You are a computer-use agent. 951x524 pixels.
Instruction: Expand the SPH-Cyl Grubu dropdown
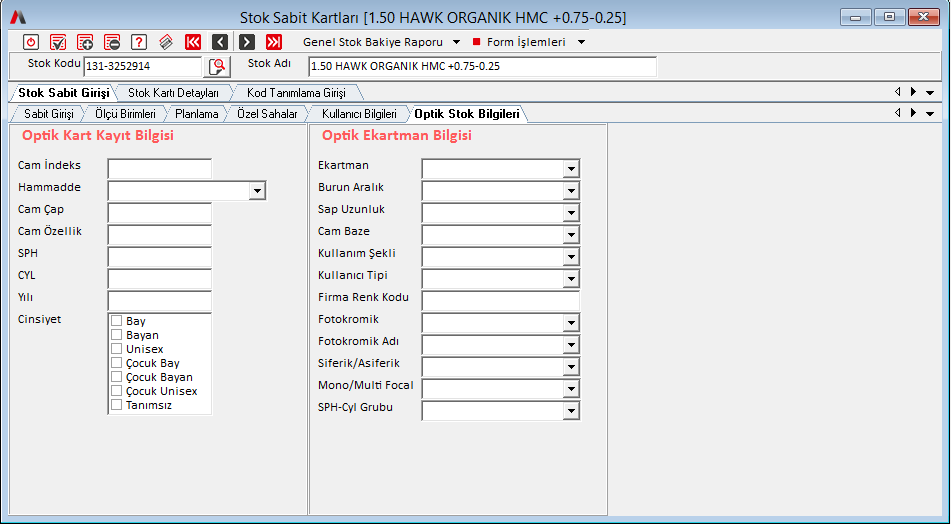pyautogui.click(x=571, y=411)
